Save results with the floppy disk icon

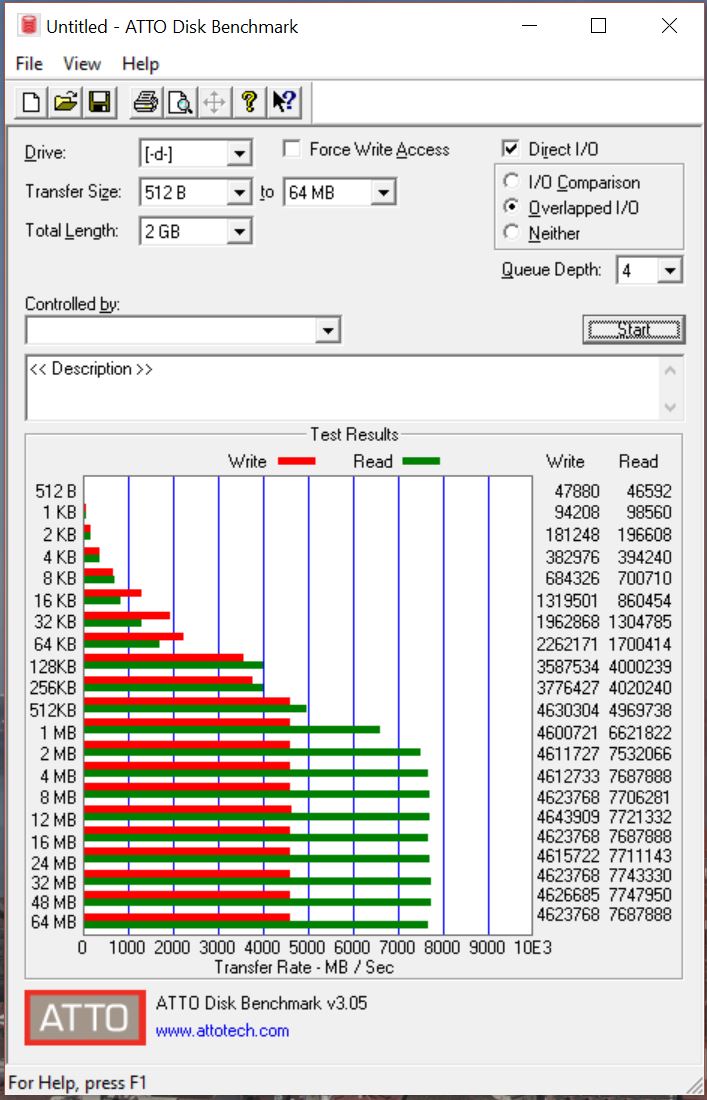pos(99,101)
